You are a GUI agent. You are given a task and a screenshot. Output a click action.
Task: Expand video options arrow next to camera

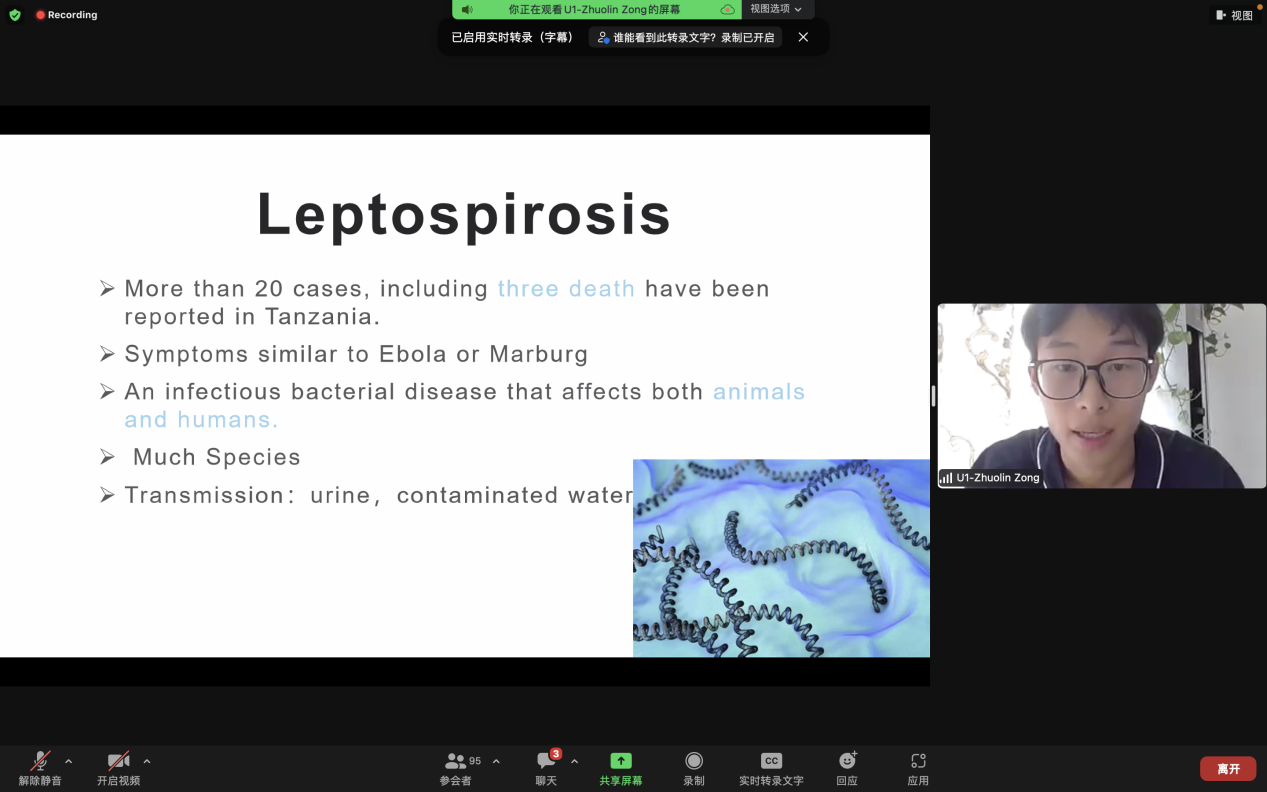tap(147, 762)
